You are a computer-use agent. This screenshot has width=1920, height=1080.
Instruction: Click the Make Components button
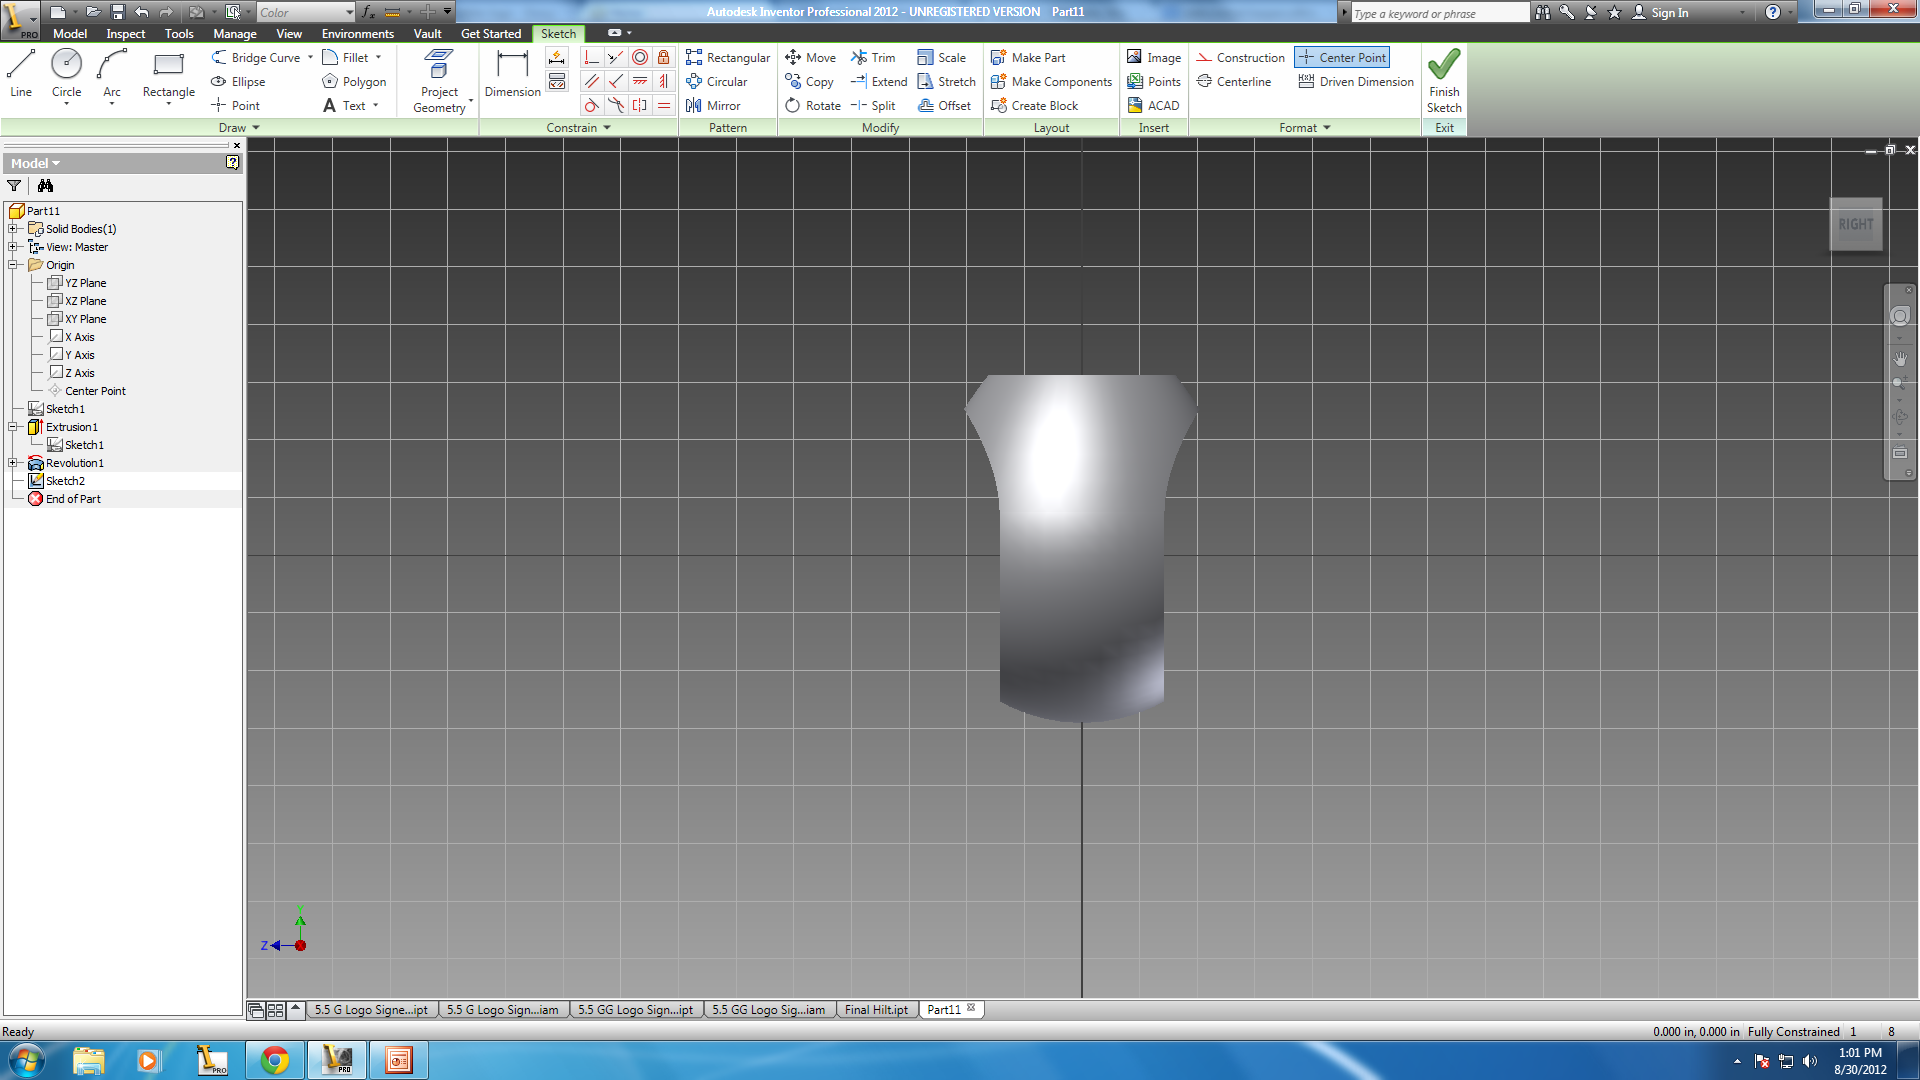point(1051,81)
